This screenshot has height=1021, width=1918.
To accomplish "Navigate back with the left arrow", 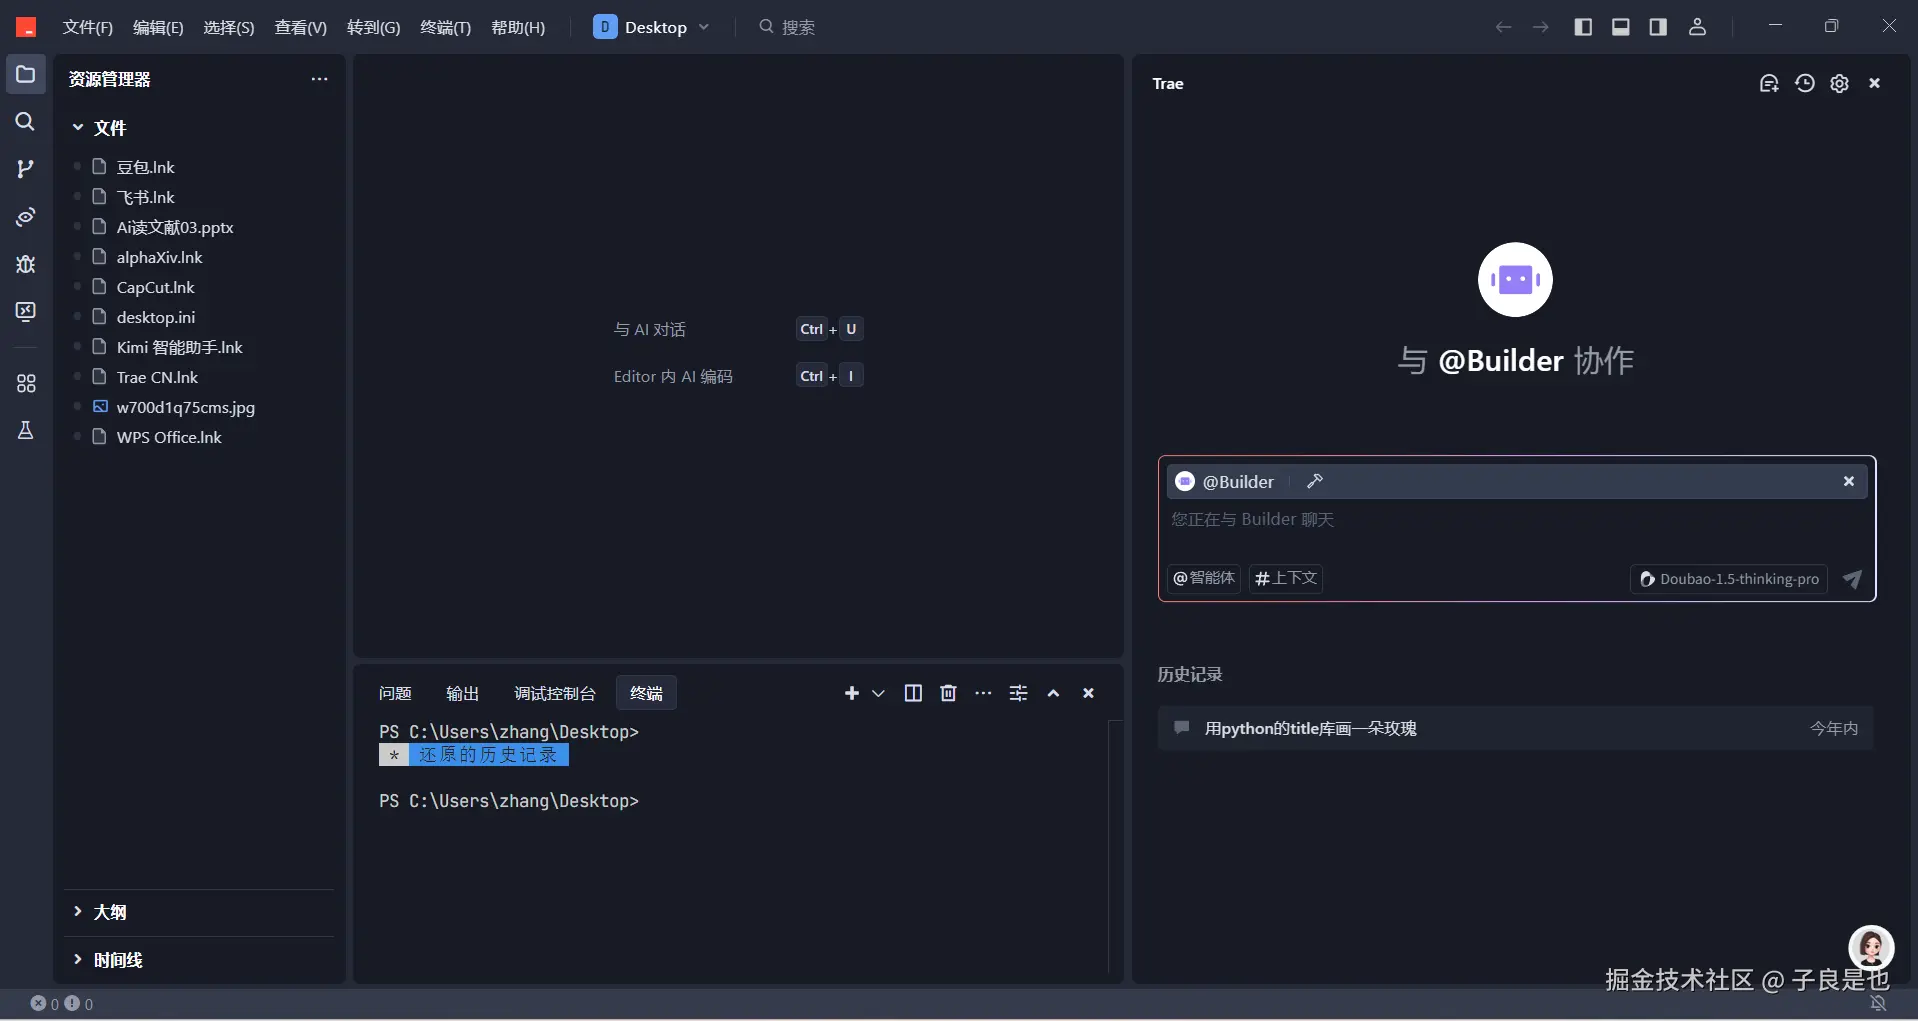I will point(1503,27).
